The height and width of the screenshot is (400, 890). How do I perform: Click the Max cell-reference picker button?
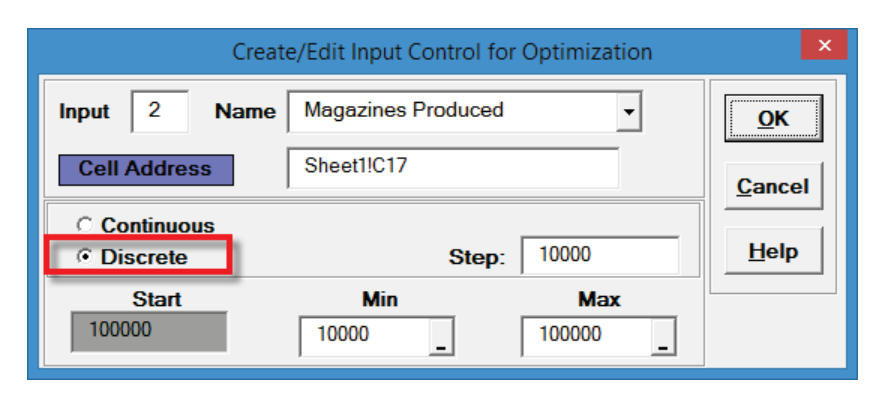pos(662,336)
